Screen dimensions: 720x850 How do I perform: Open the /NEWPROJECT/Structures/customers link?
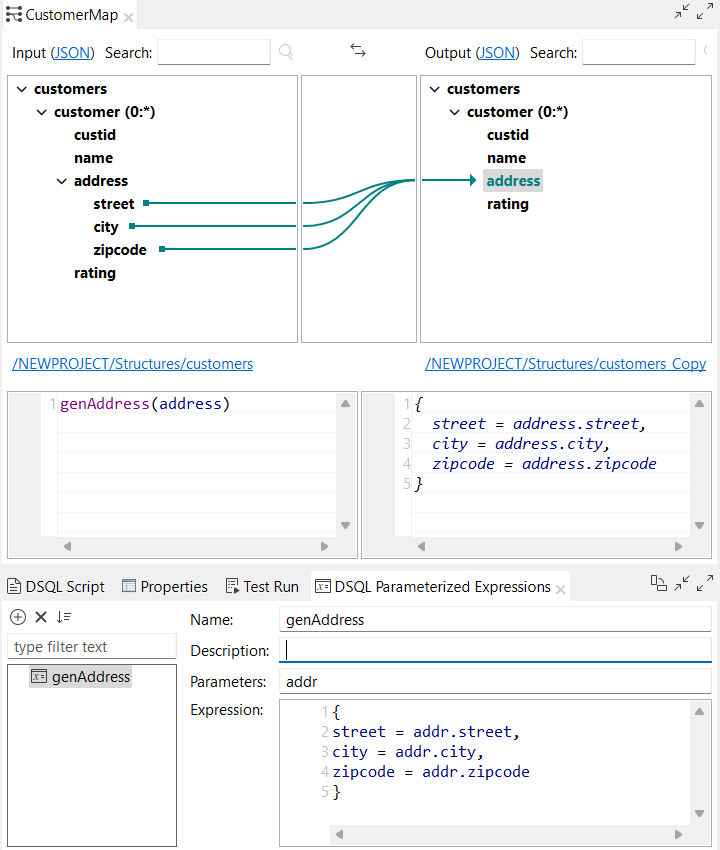click(132, 364)
